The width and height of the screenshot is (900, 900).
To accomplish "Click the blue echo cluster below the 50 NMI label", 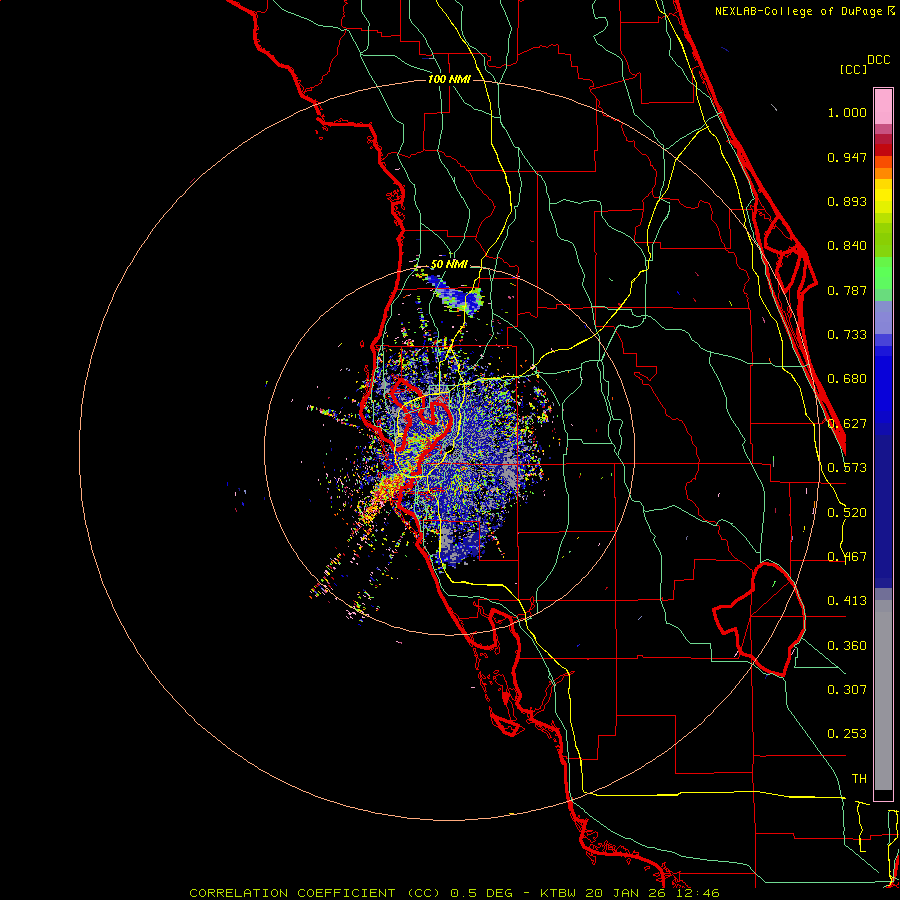I will coord(457,297).
